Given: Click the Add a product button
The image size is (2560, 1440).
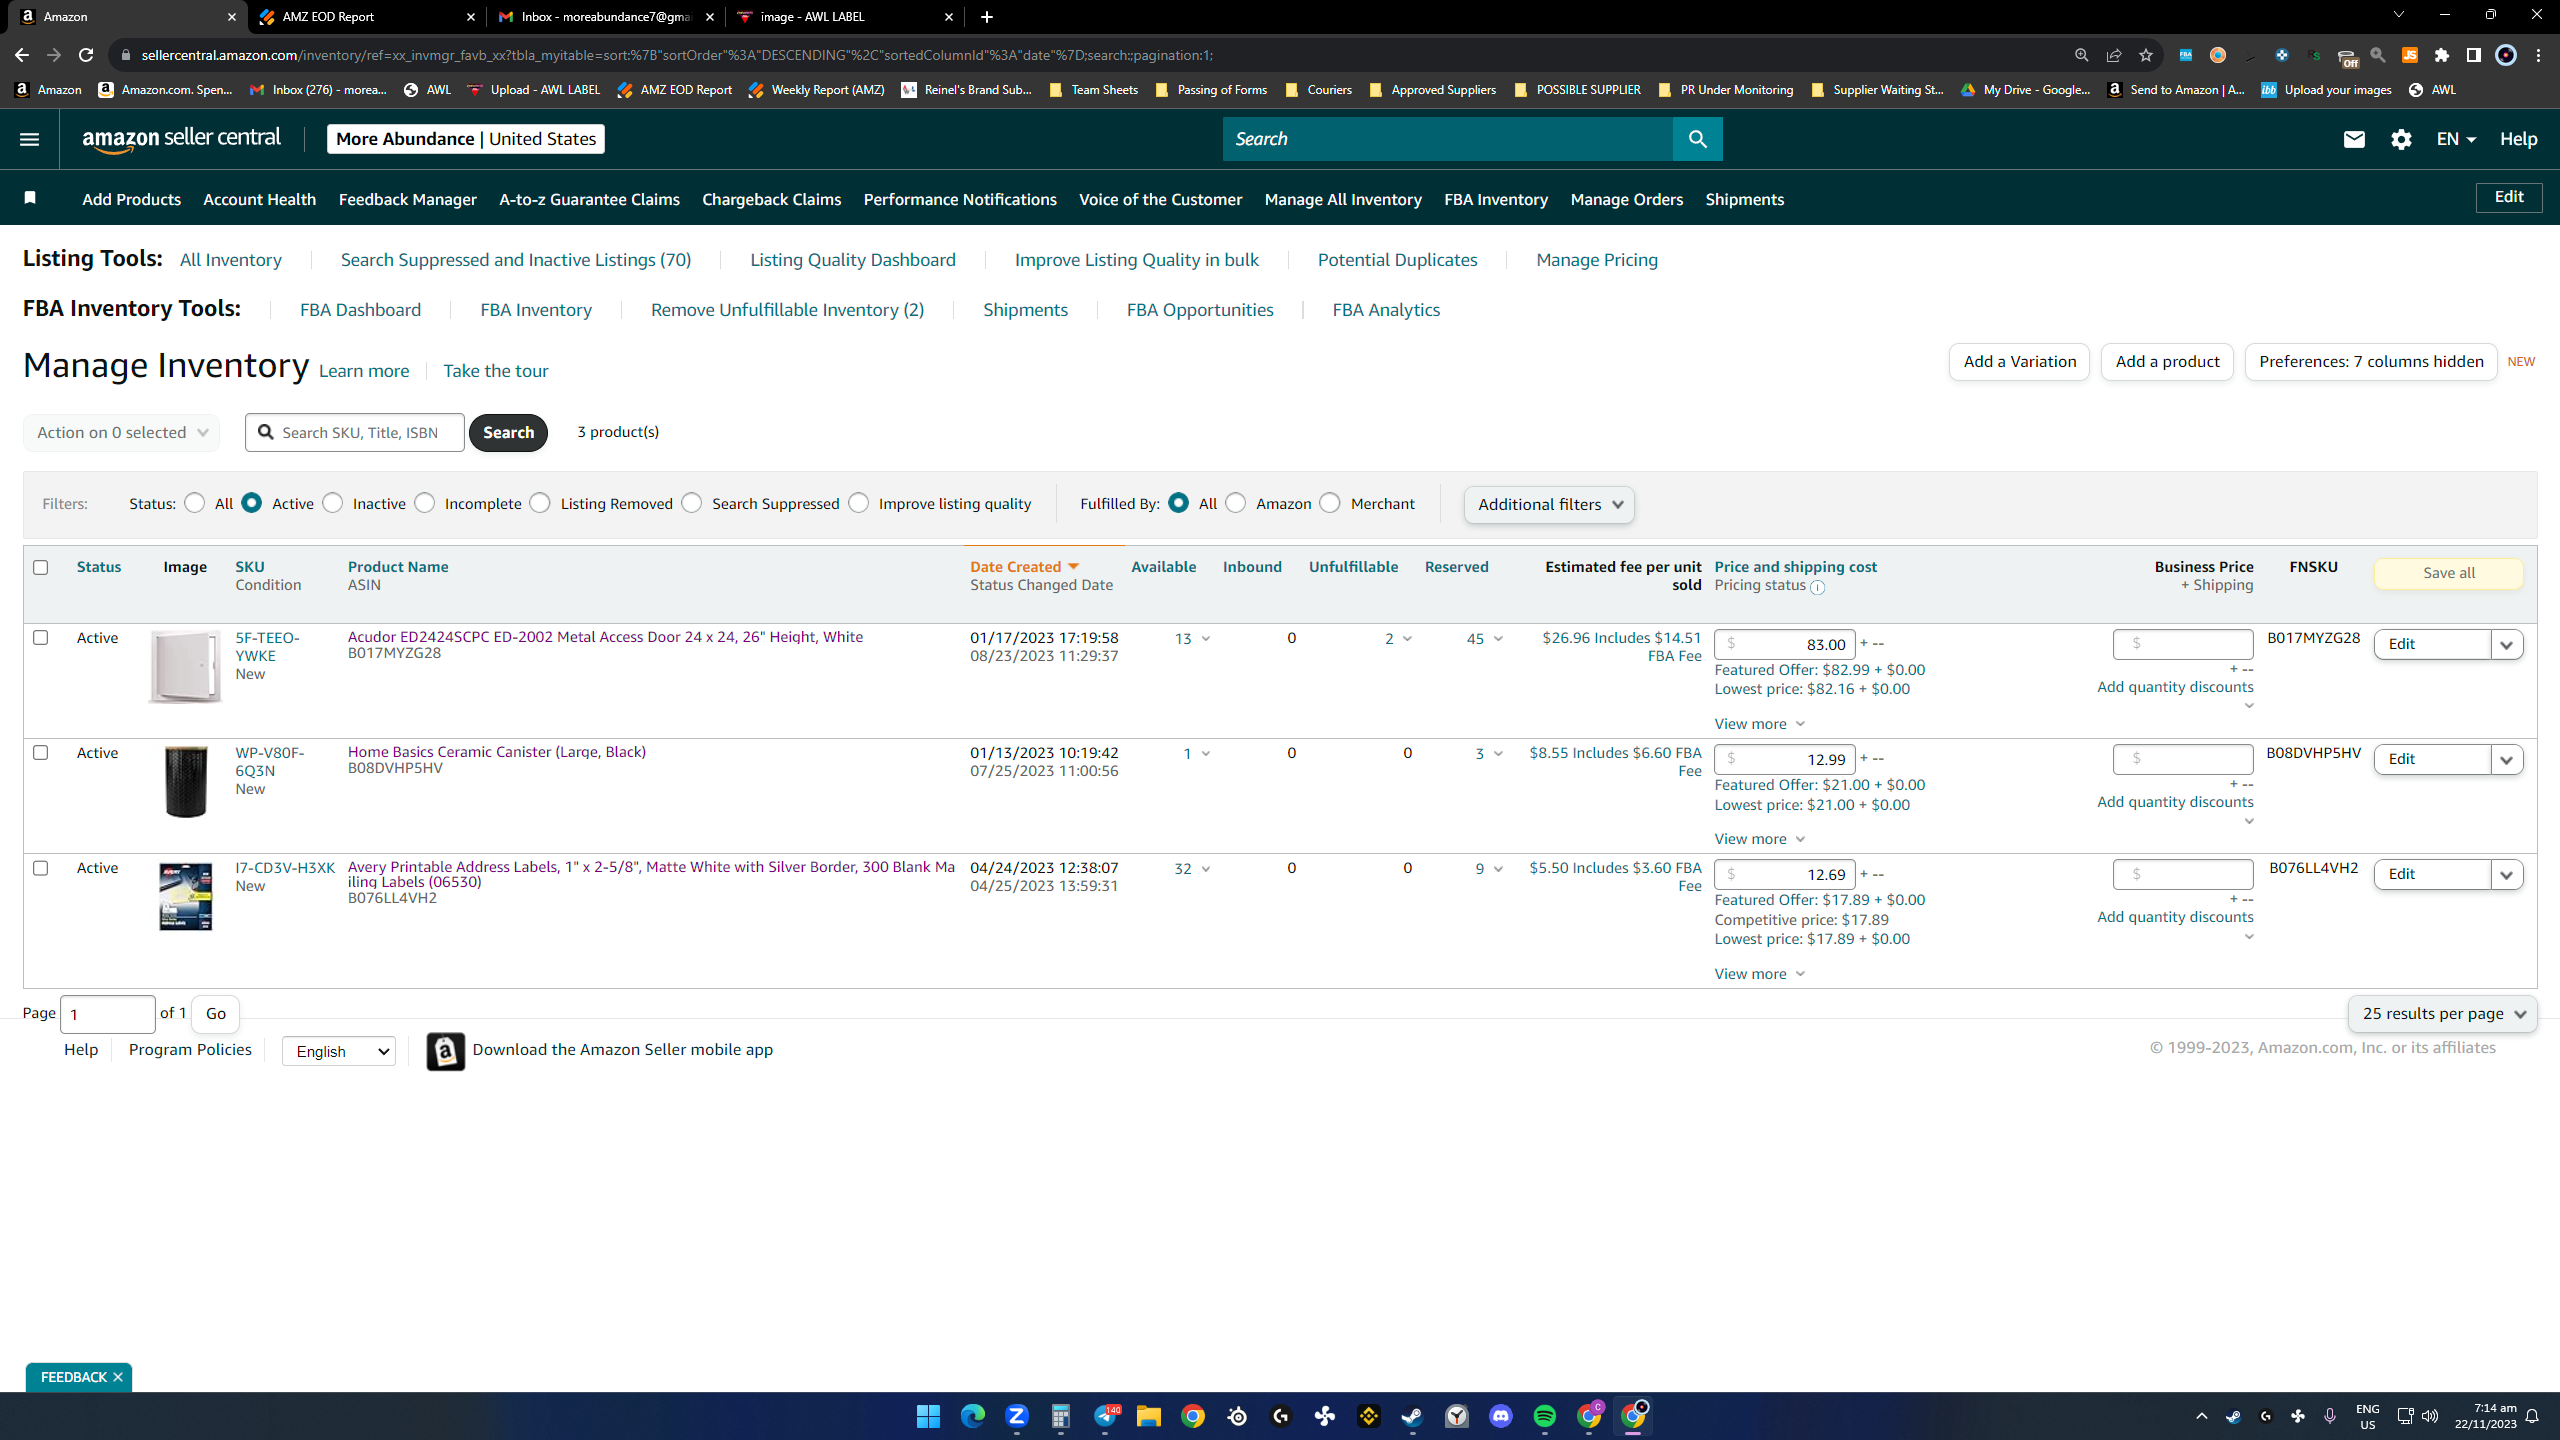Looking at the screenshot, I should pyautogui.click(x=2167, y=362).
